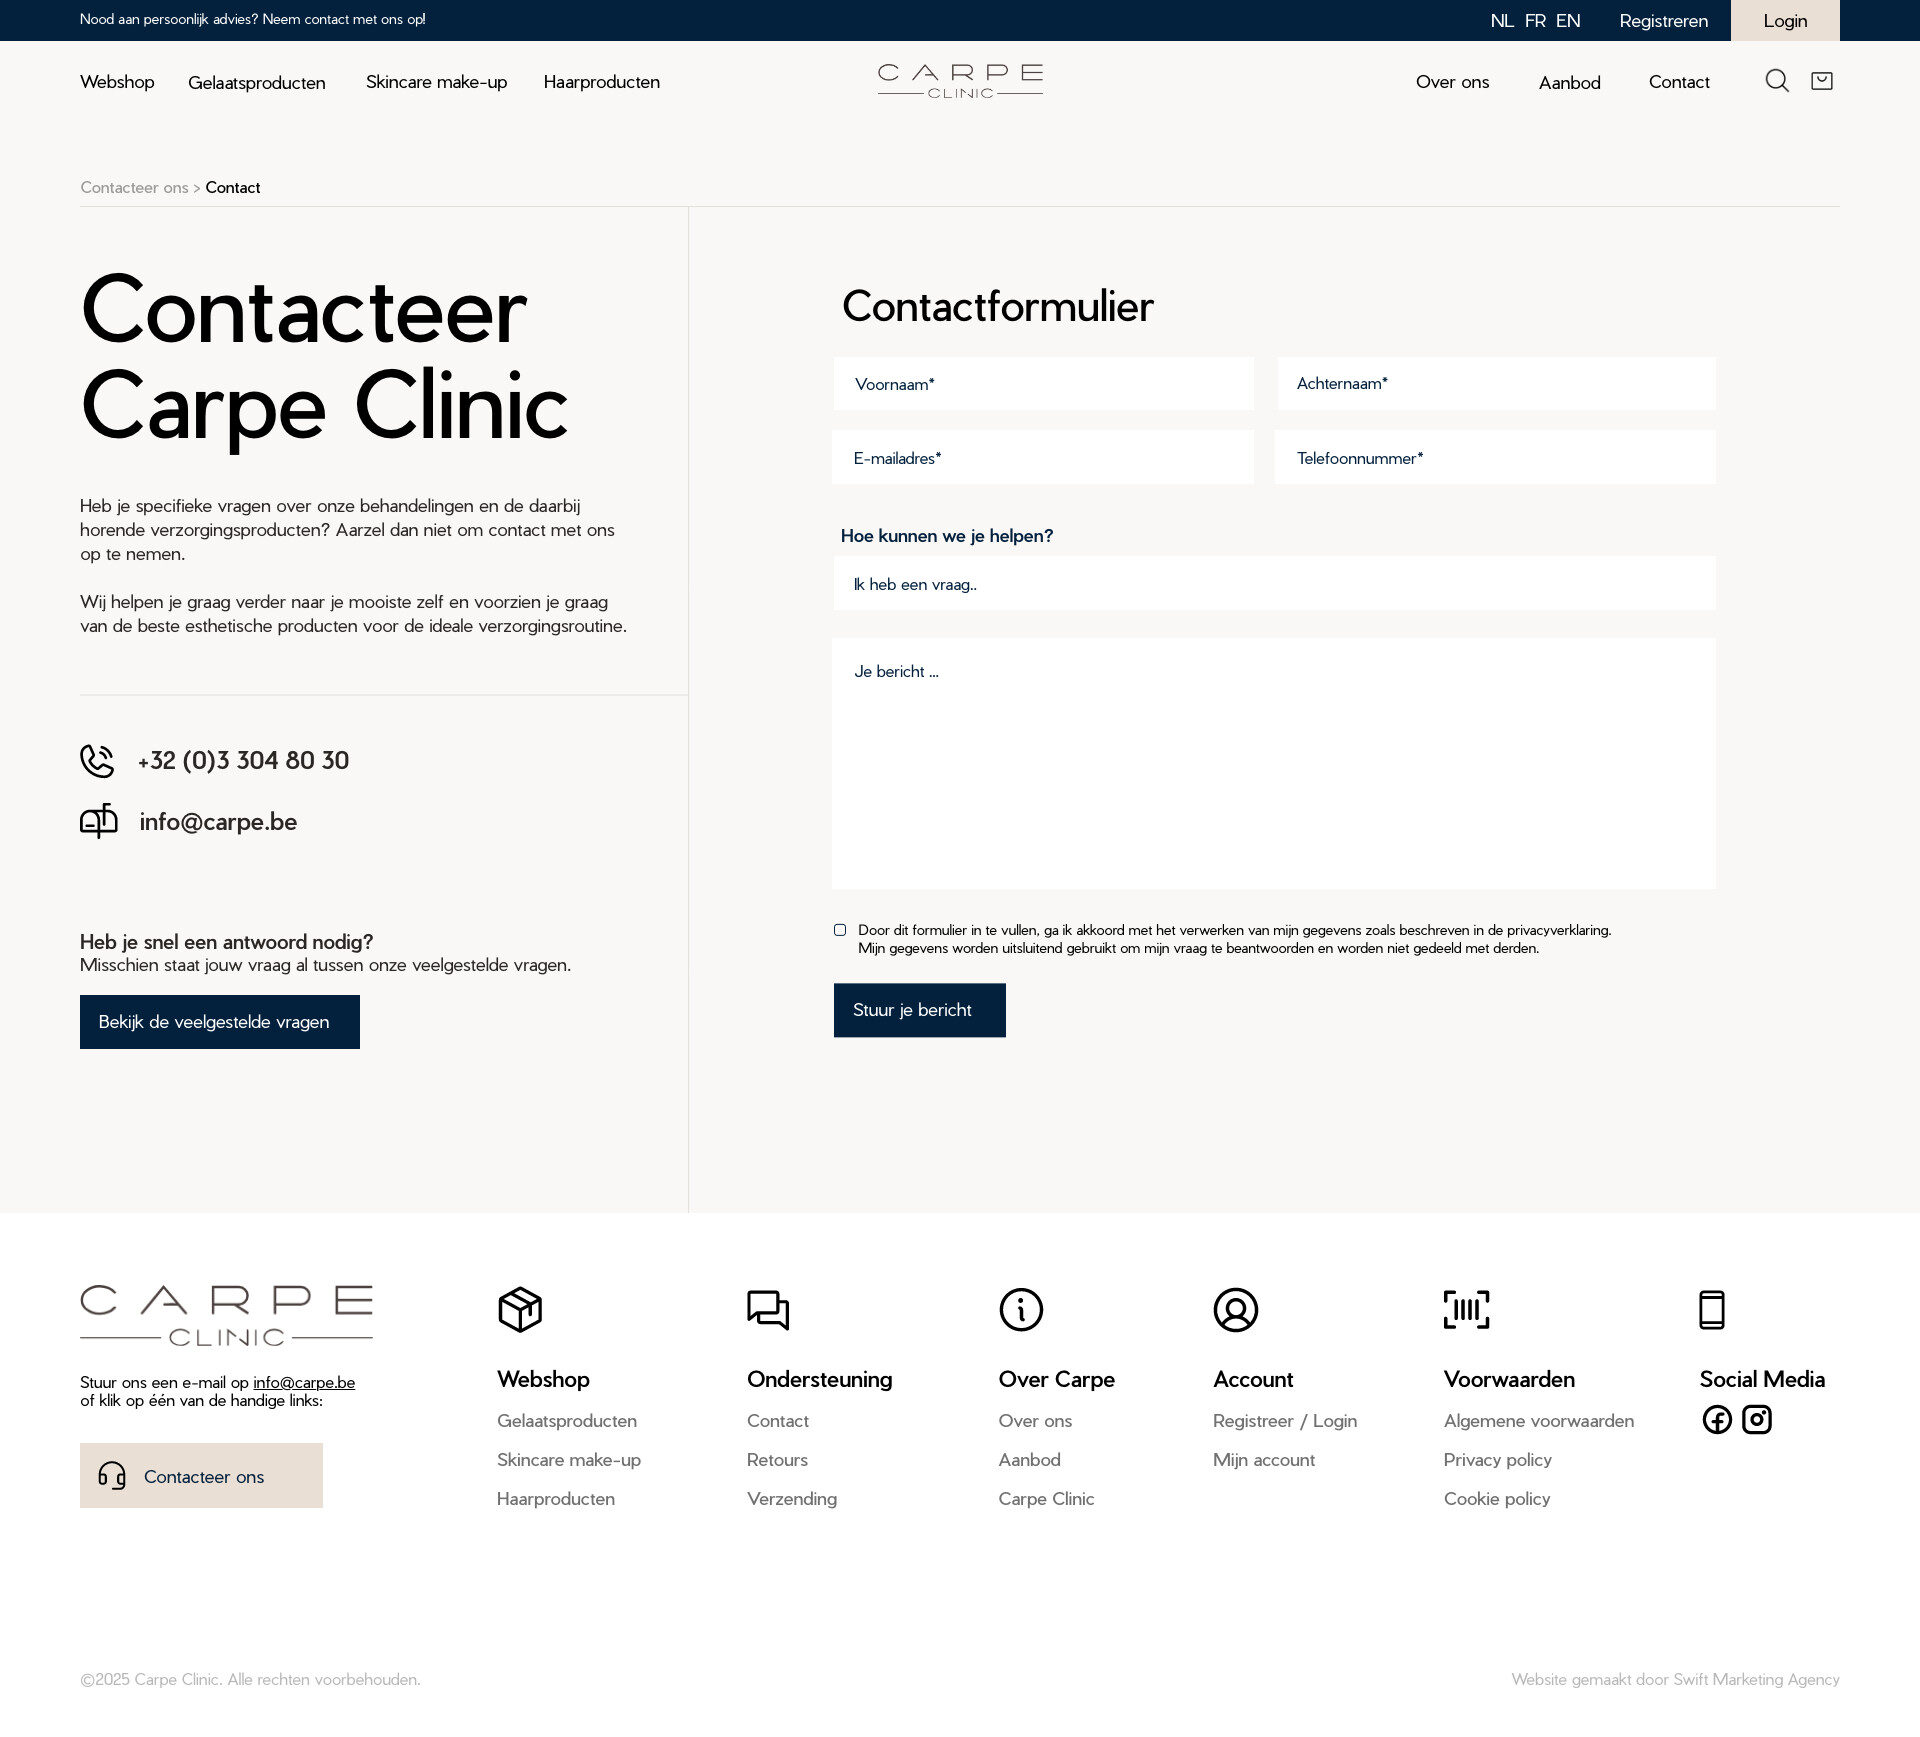The width and height of the screenshot is (1920, 1737).
Task: Click the Carpe Clinic header logo
Action: pos(960,81)
